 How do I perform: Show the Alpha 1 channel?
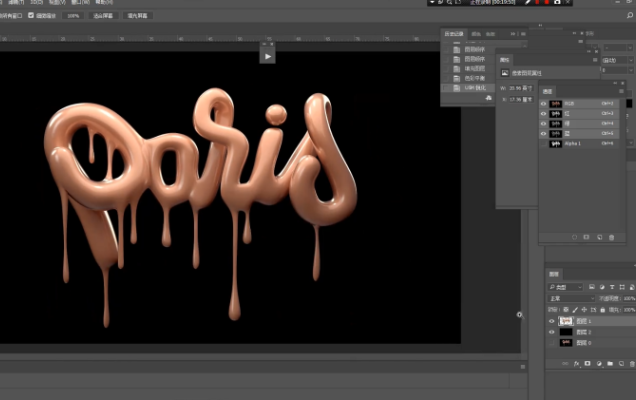(544, 143)
